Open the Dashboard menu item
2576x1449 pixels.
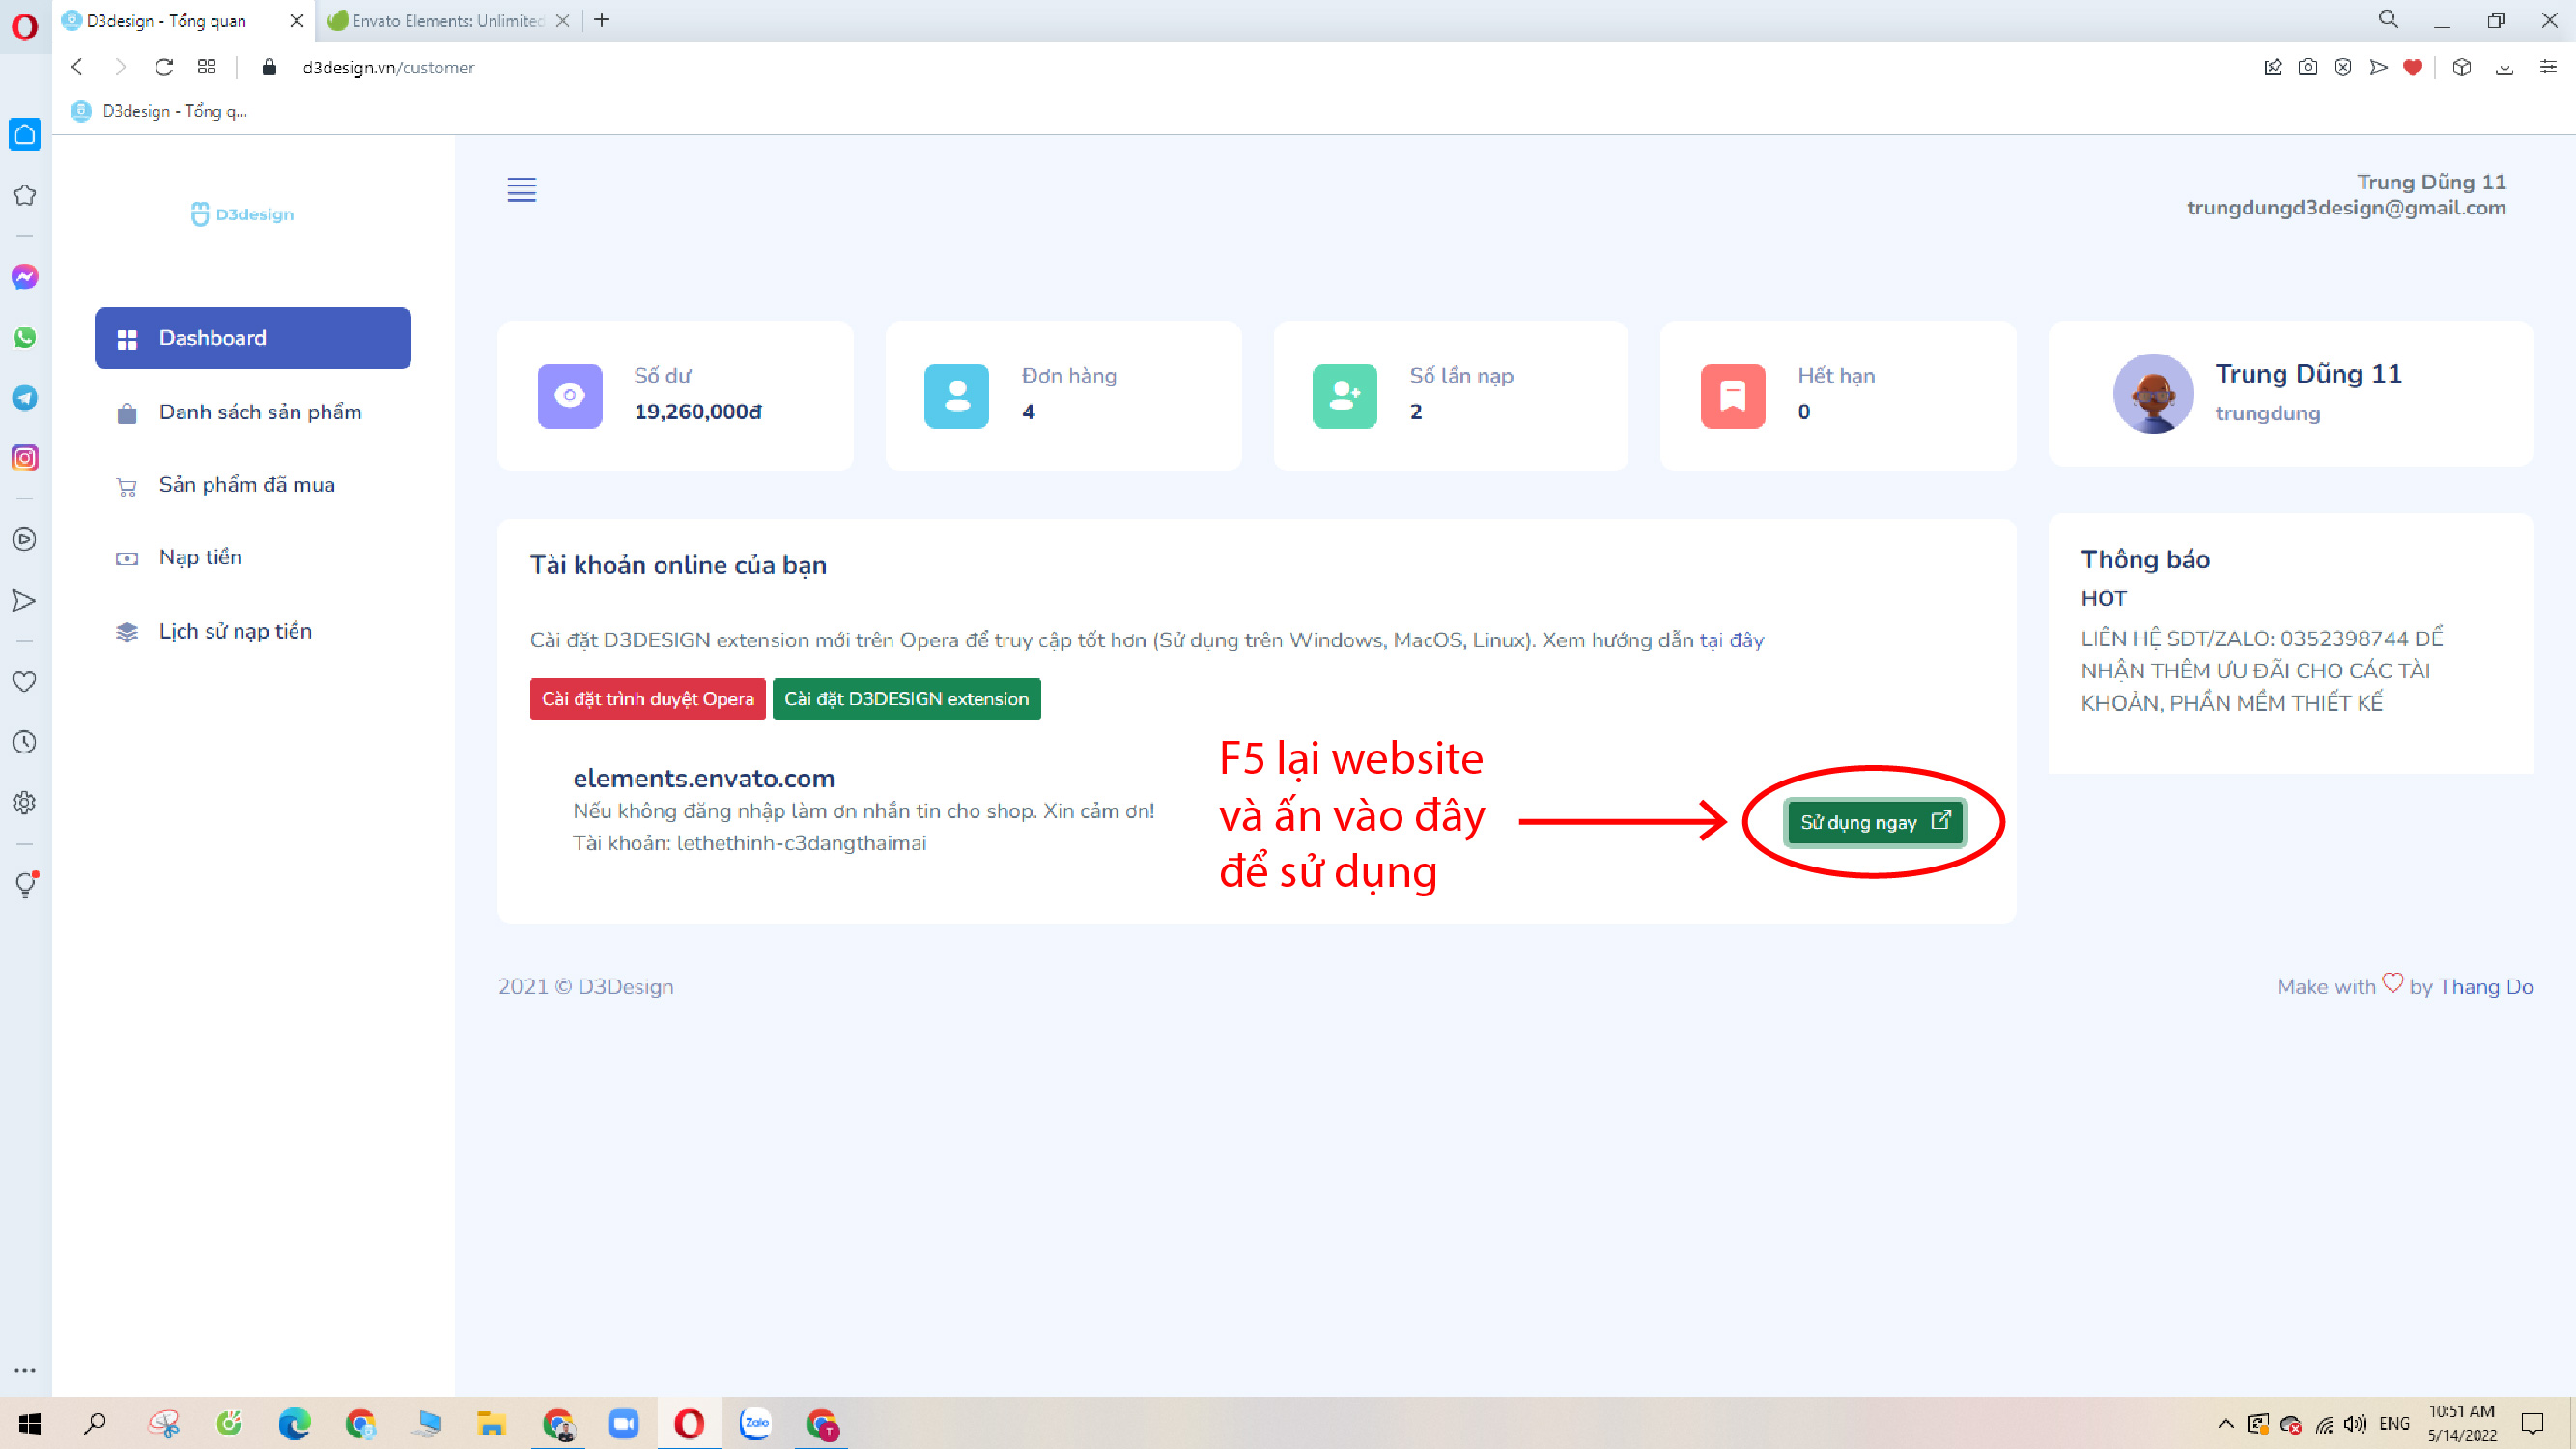tap(253, 338)
